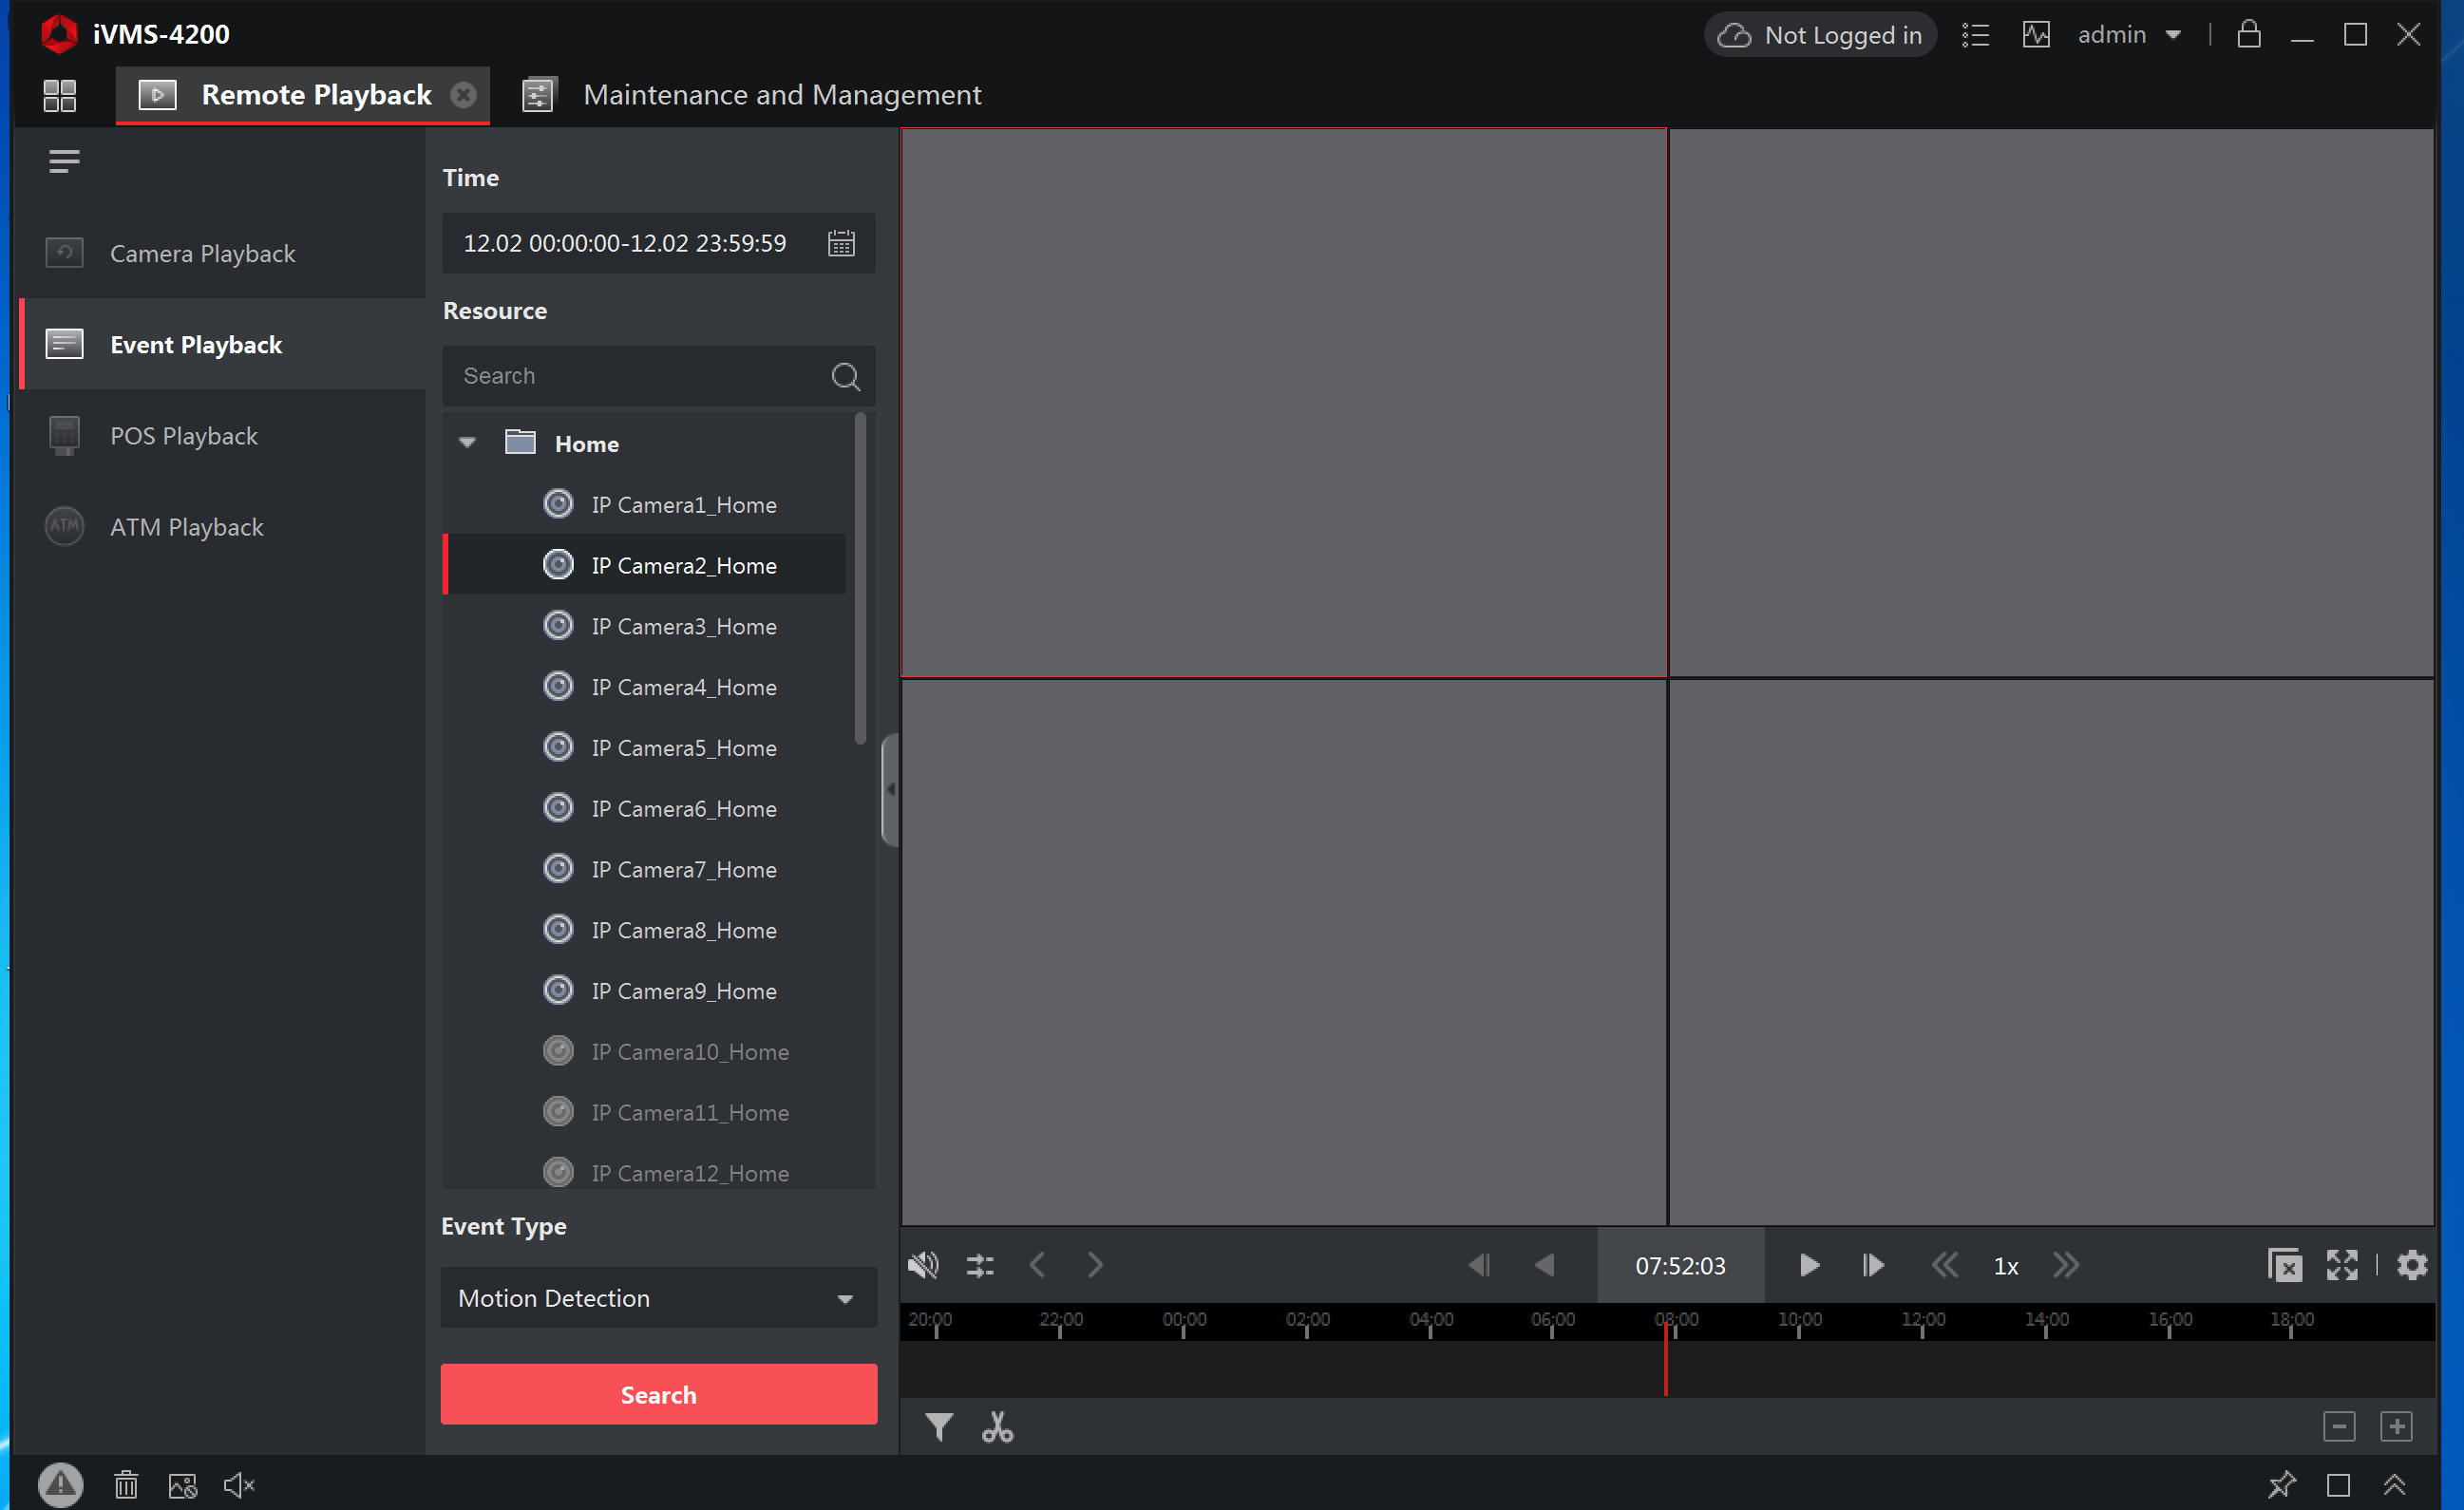Collapse the Home resource folder
The image size is (2464, 1510).
pyautogui.click(x=467, y=441)
